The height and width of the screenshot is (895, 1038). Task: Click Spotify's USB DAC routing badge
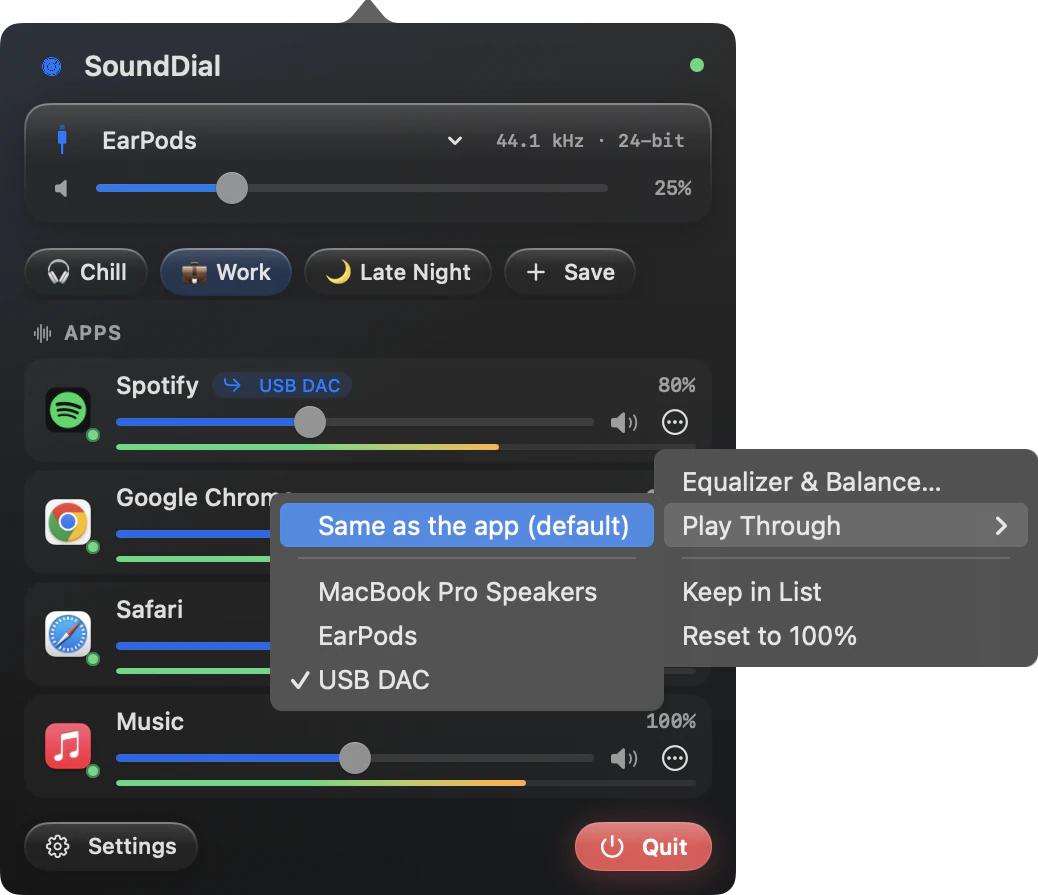pos(282,385)
